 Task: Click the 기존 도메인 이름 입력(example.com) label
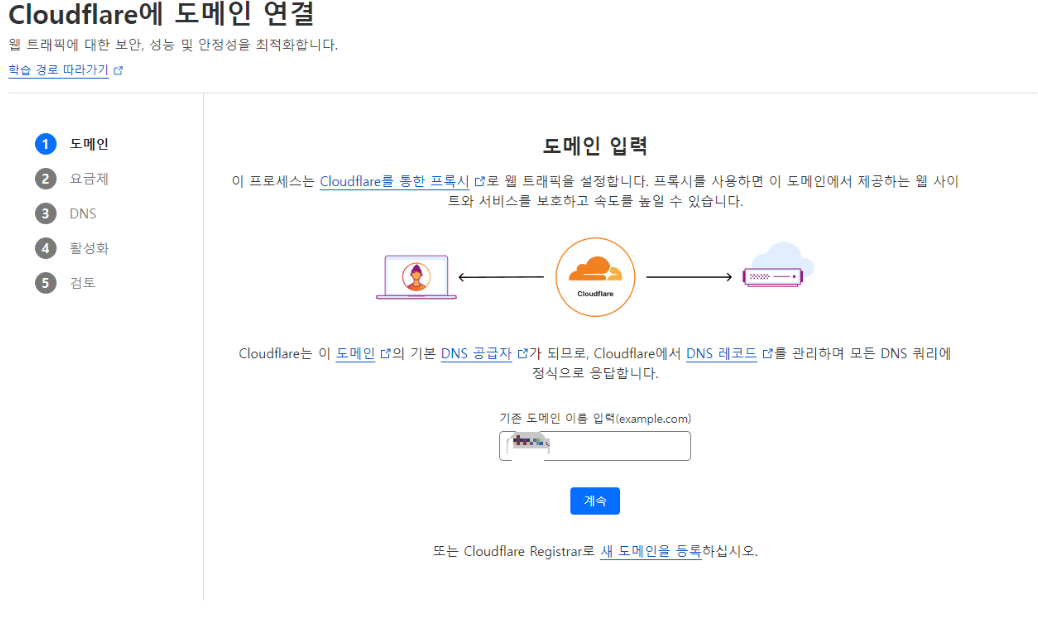coord(594,418)
